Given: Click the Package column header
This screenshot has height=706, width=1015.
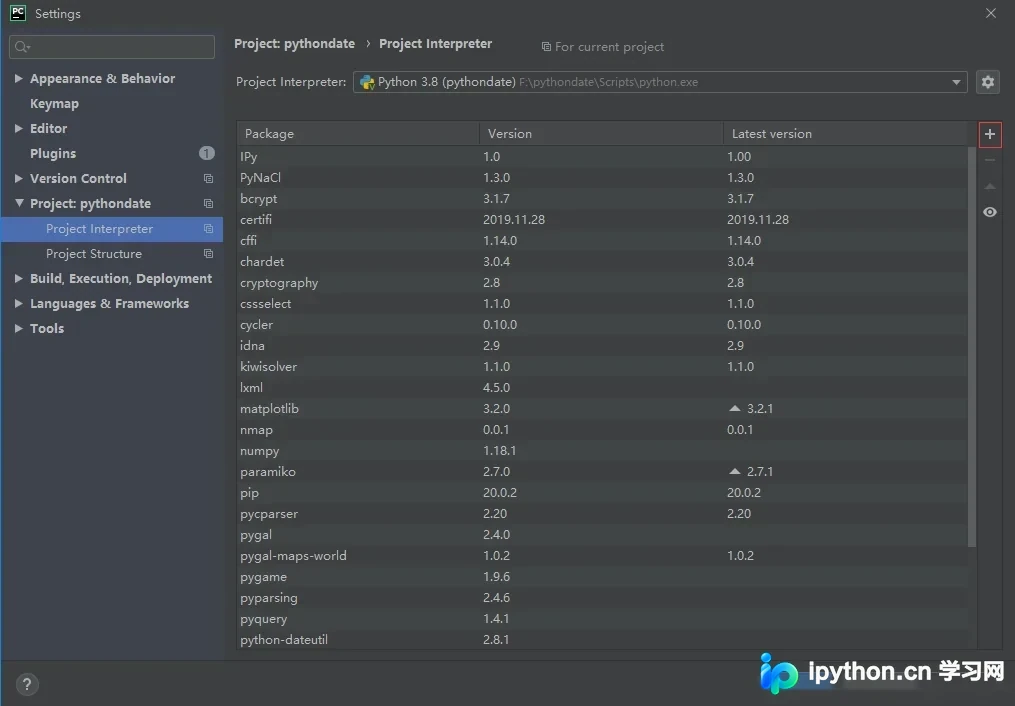Looking at the screenshot, I should [x=358, y=133].
